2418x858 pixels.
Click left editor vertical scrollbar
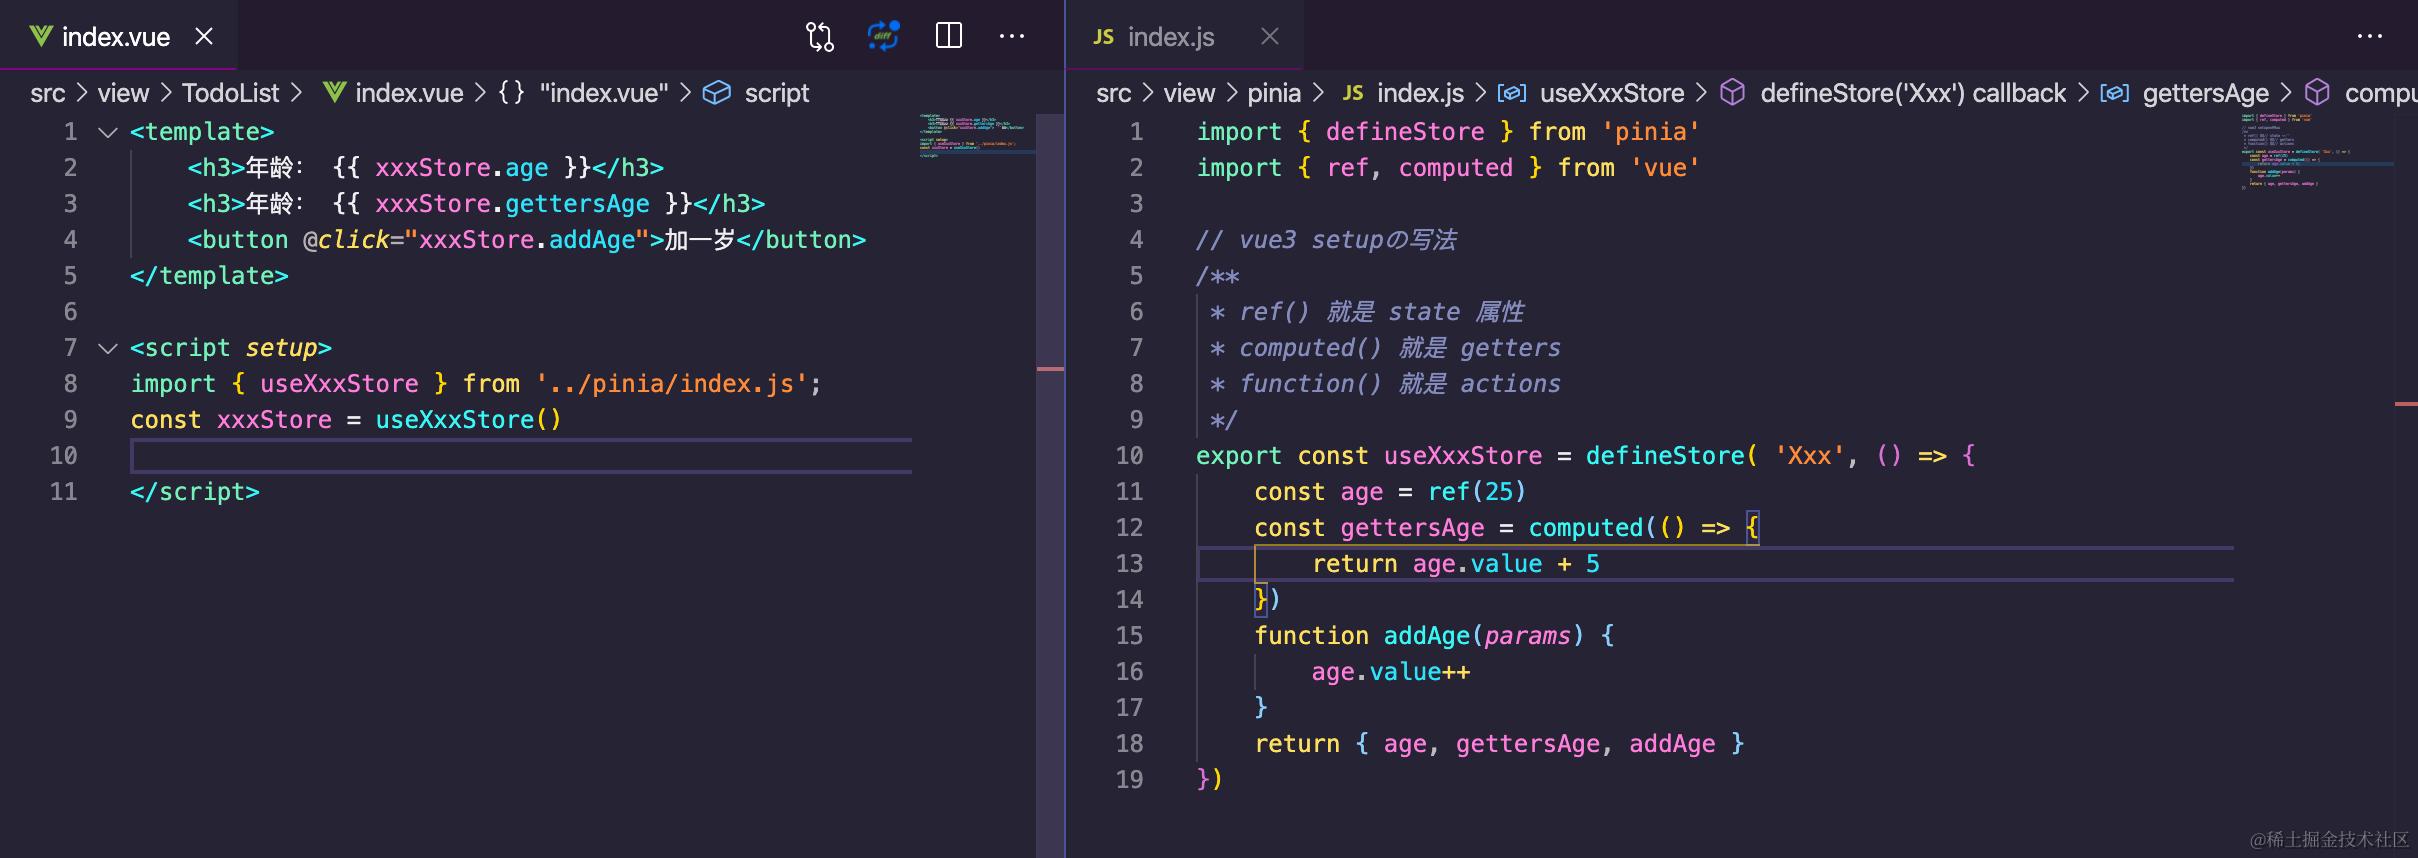tap(1050, 485)
